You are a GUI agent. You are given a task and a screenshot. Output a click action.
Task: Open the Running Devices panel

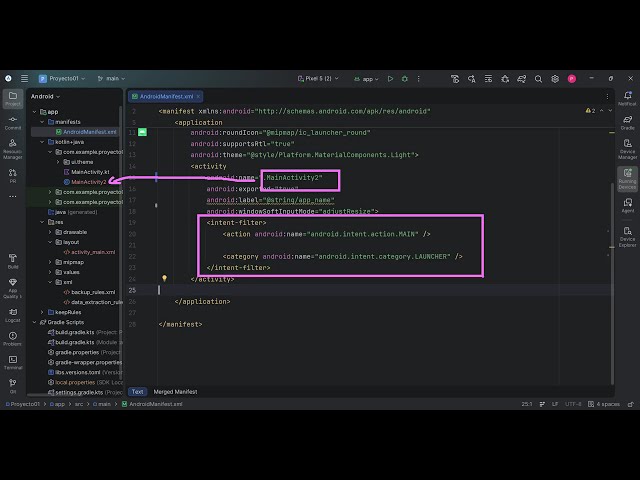pyautogui.click(x=627, y=179)
